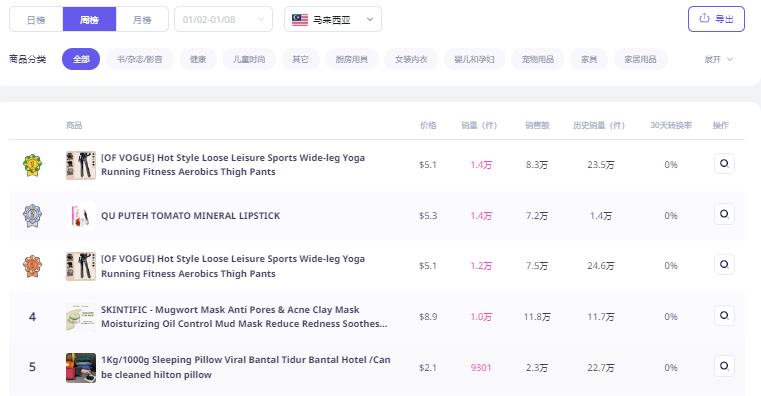Screen dimensions: 761x396
Task: Click the $5.3 price cell
Action: pos(428,215)
